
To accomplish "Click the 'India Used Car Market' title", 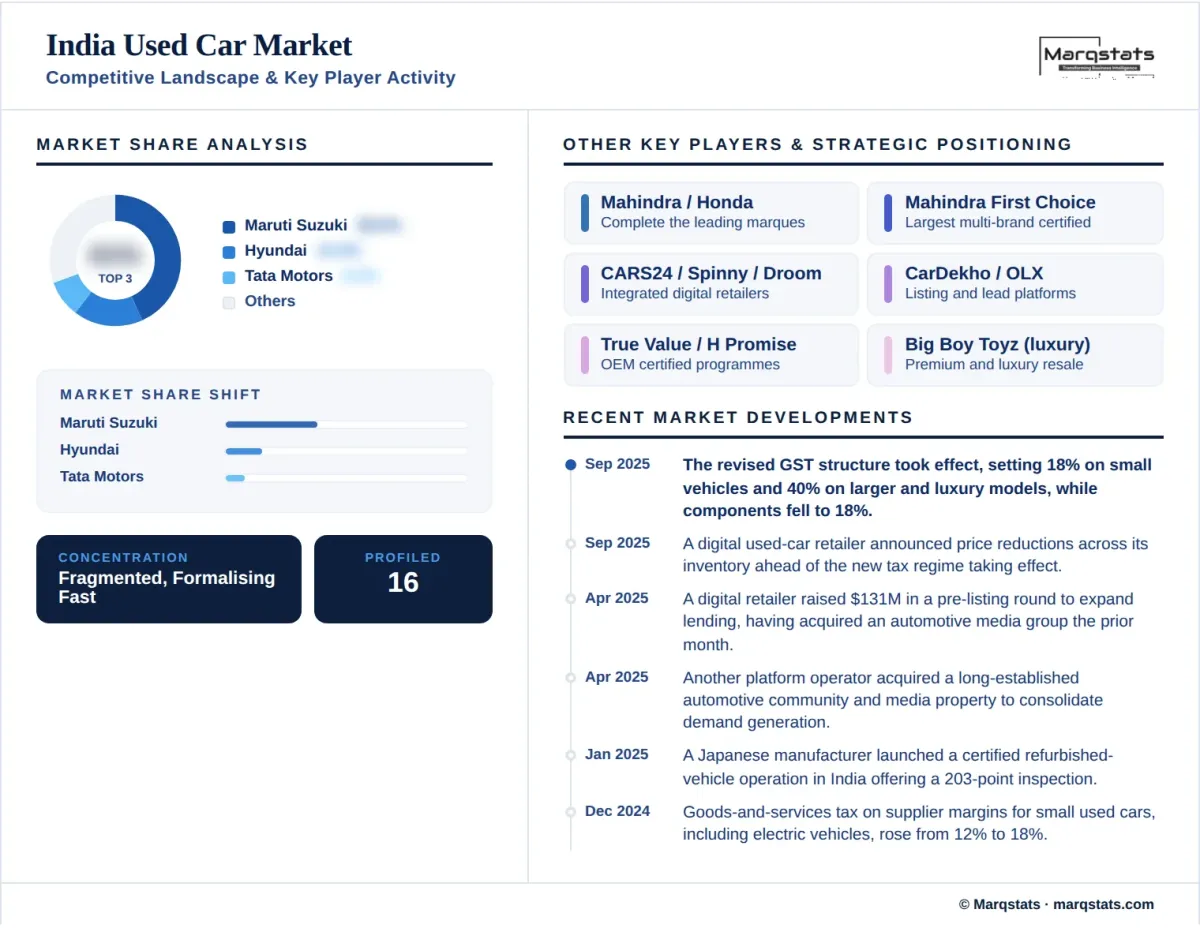I will click(x=199, y=45).
